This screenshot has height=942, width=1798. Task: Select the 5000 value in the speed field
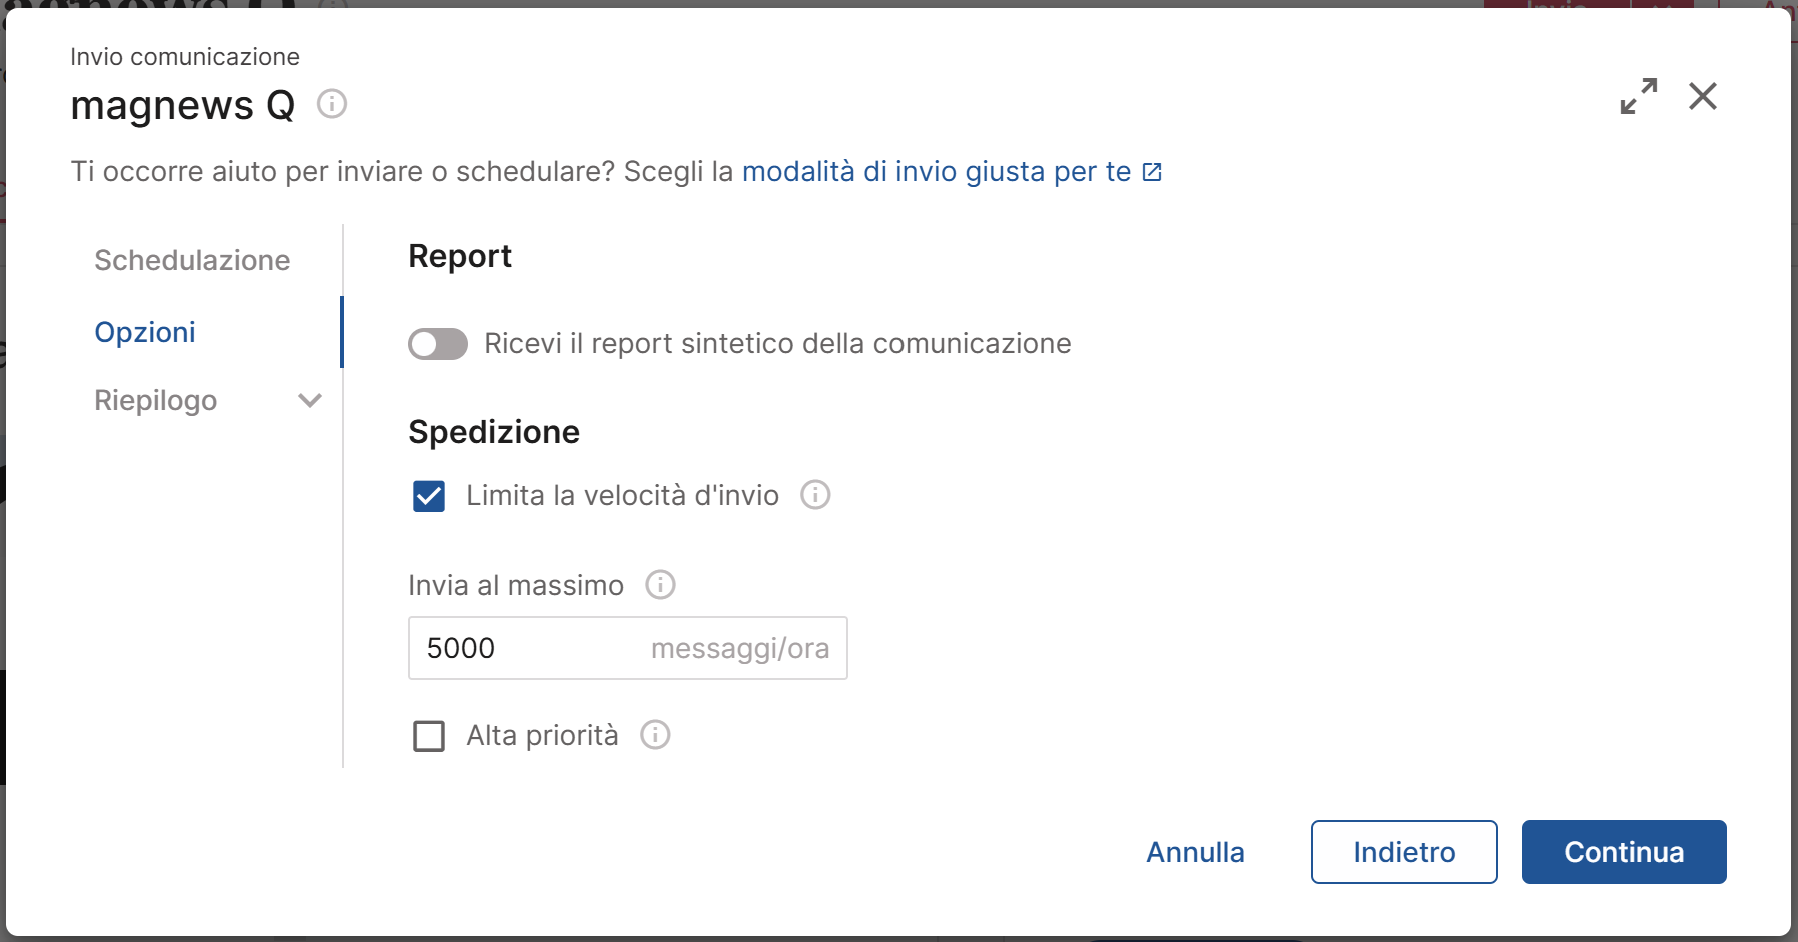[x=461, y=648]
